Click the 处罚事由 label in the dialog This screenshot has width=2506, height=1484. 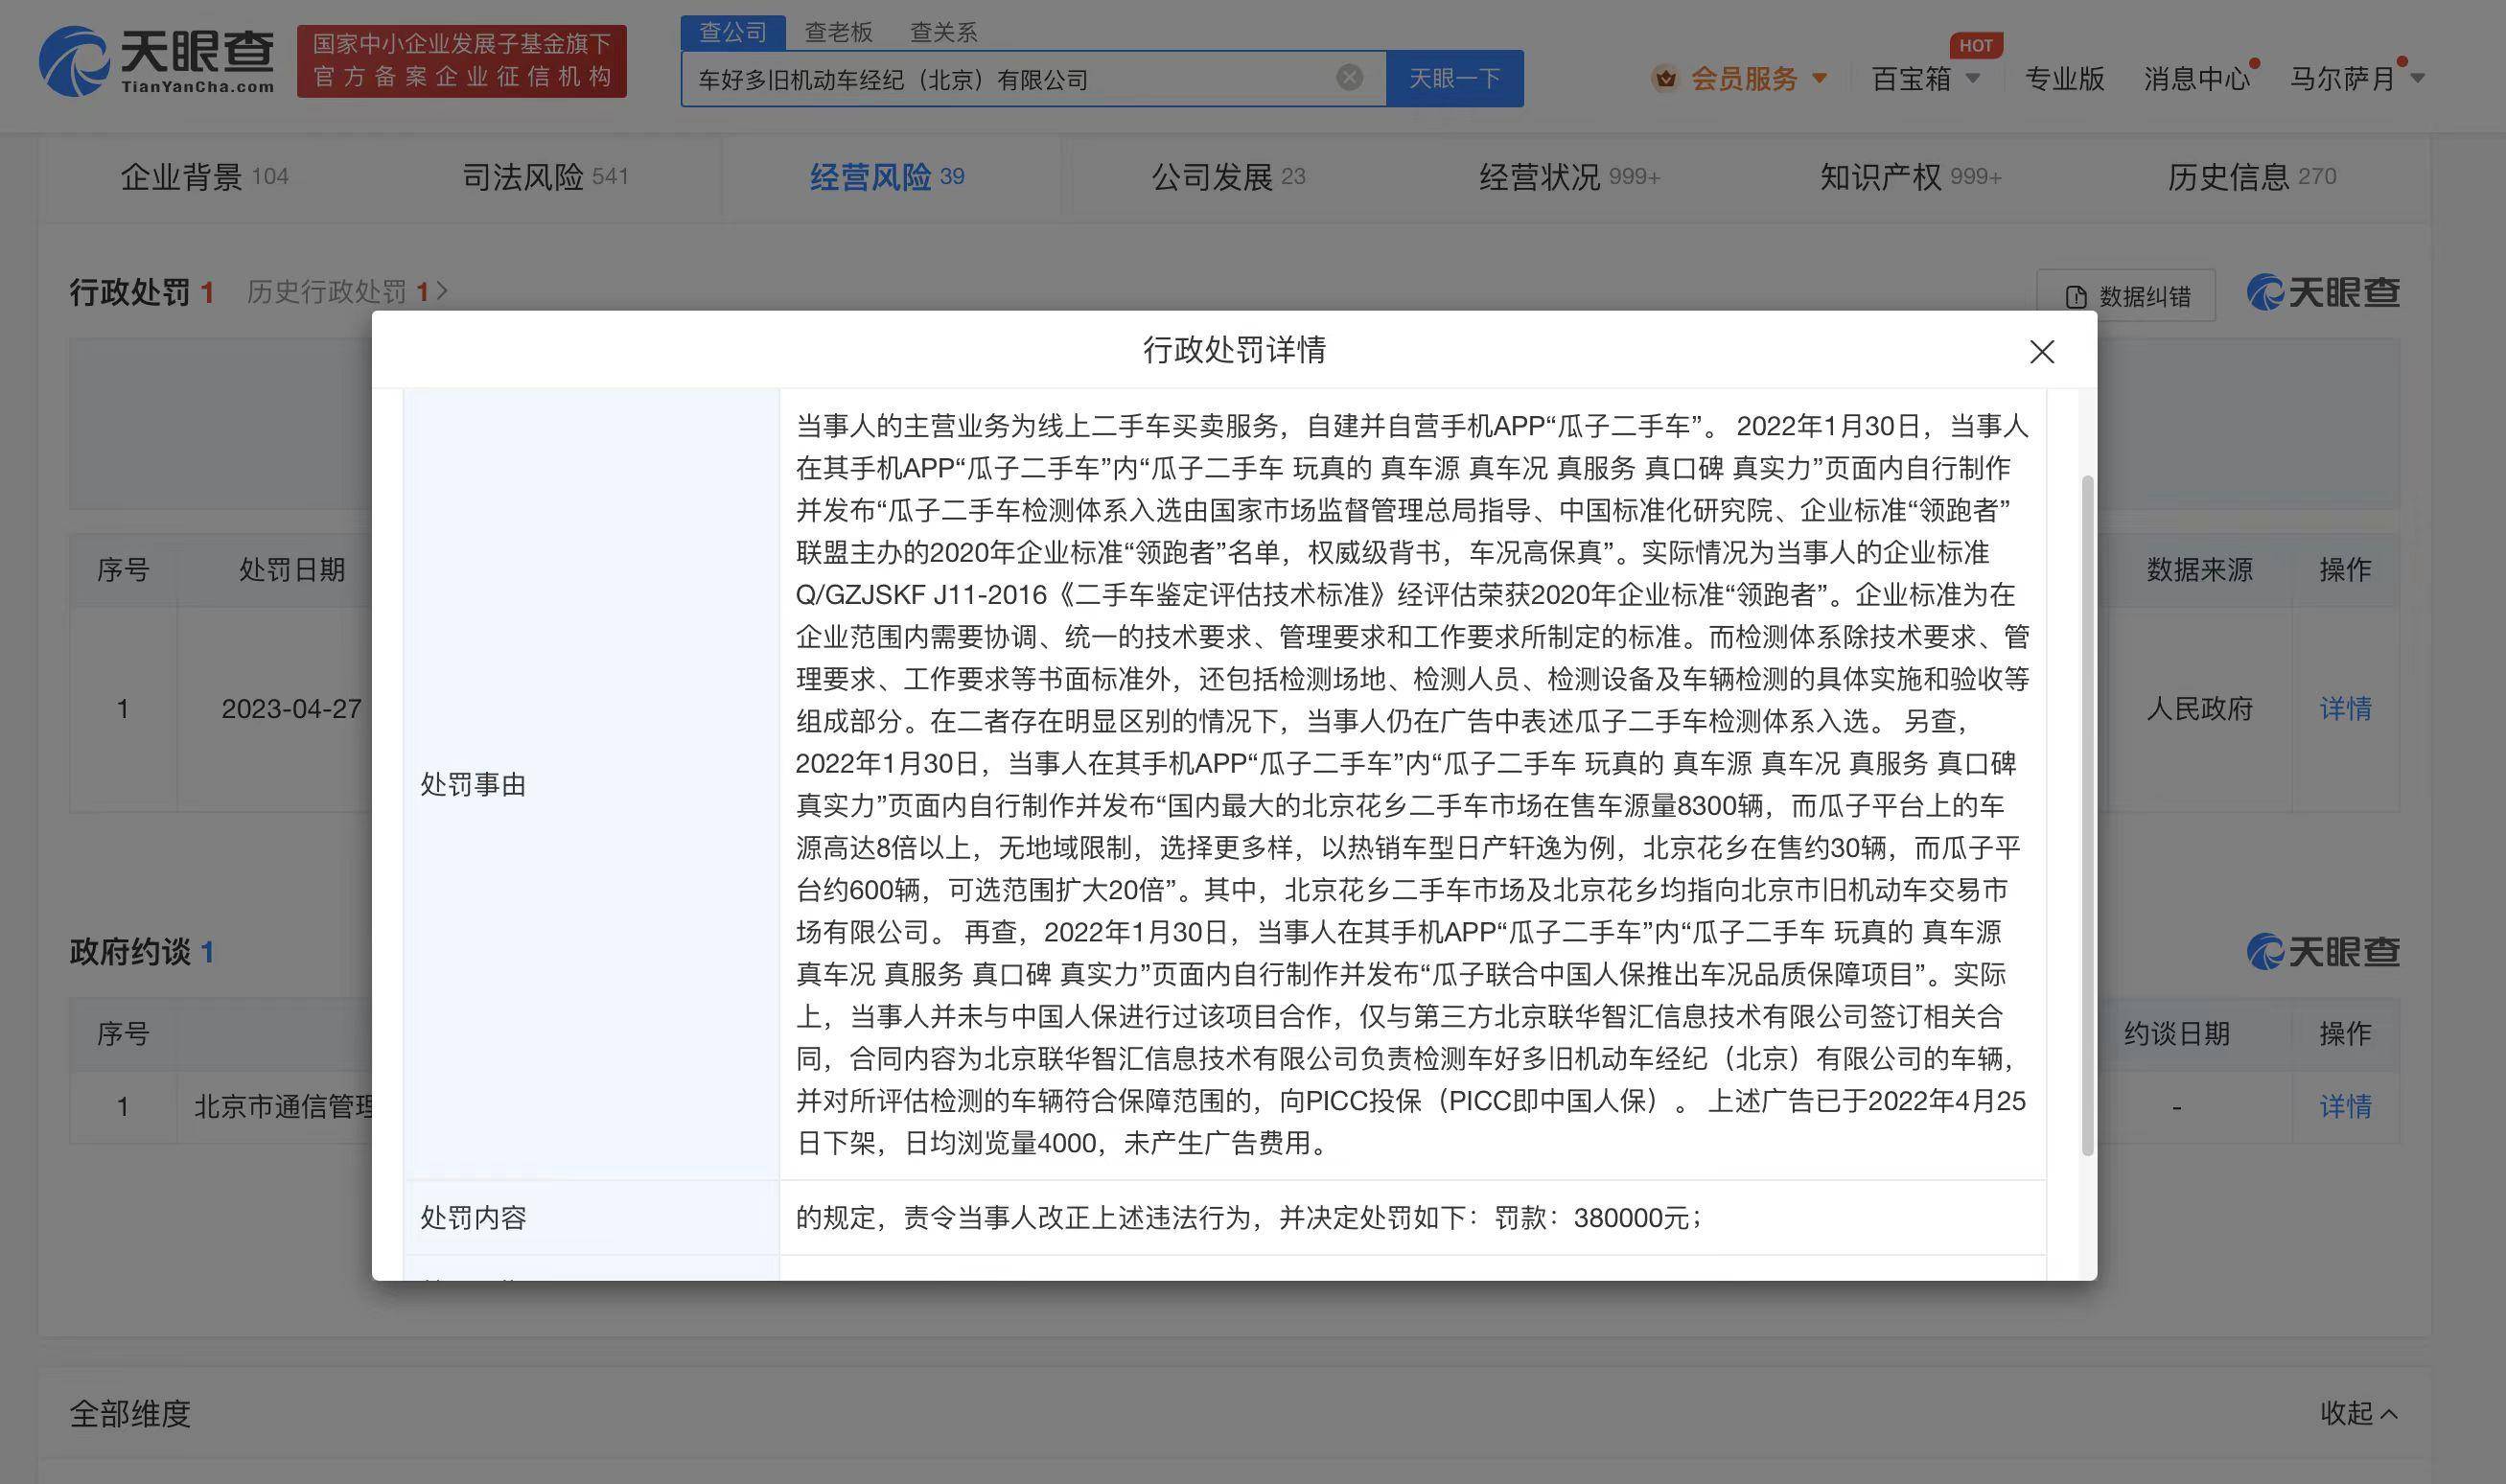point(473,784)
